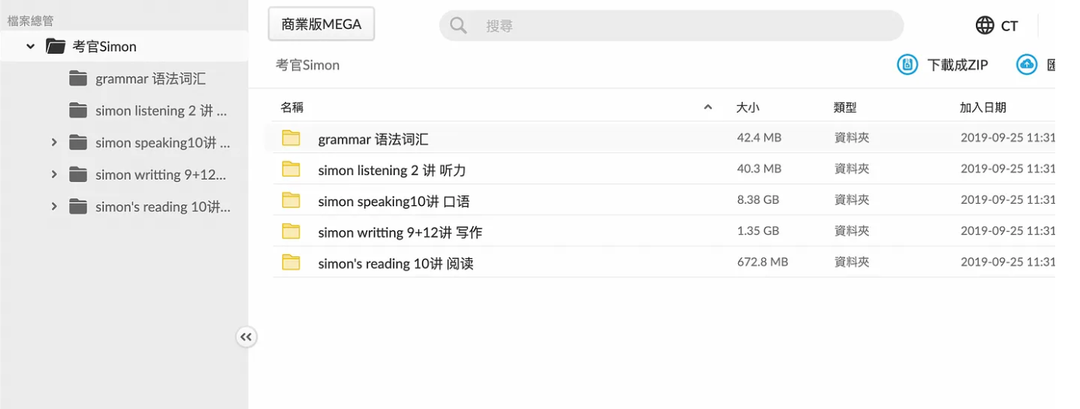Click sidebar folder icon for simon listening
1080x409 pixels.
[x=78, y=110]
